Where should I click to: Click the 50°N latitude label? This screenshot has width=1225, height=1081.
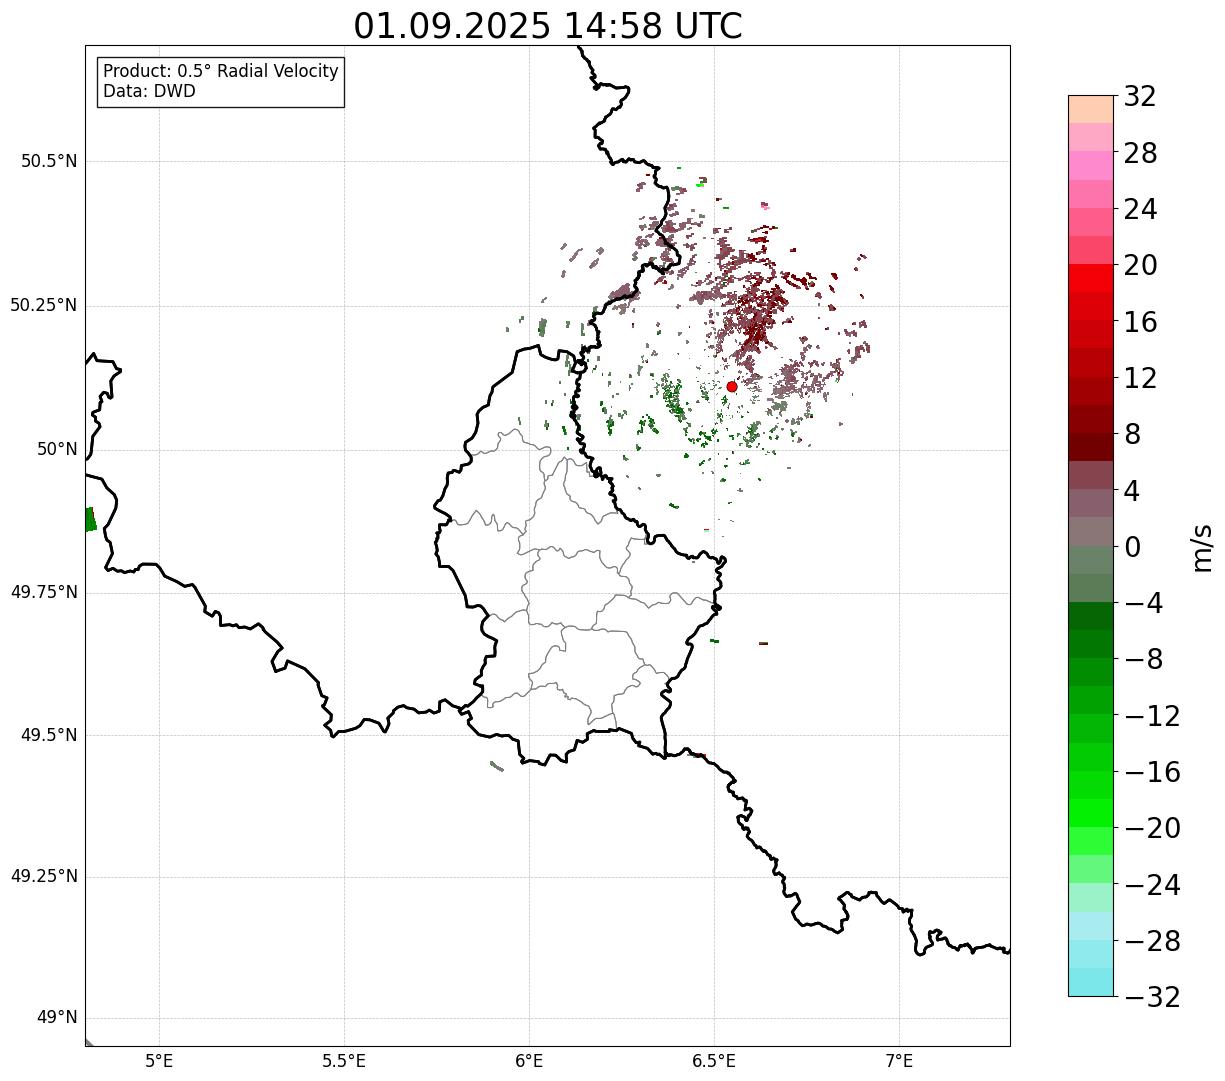pyautogui.click(x=57, y=449)
